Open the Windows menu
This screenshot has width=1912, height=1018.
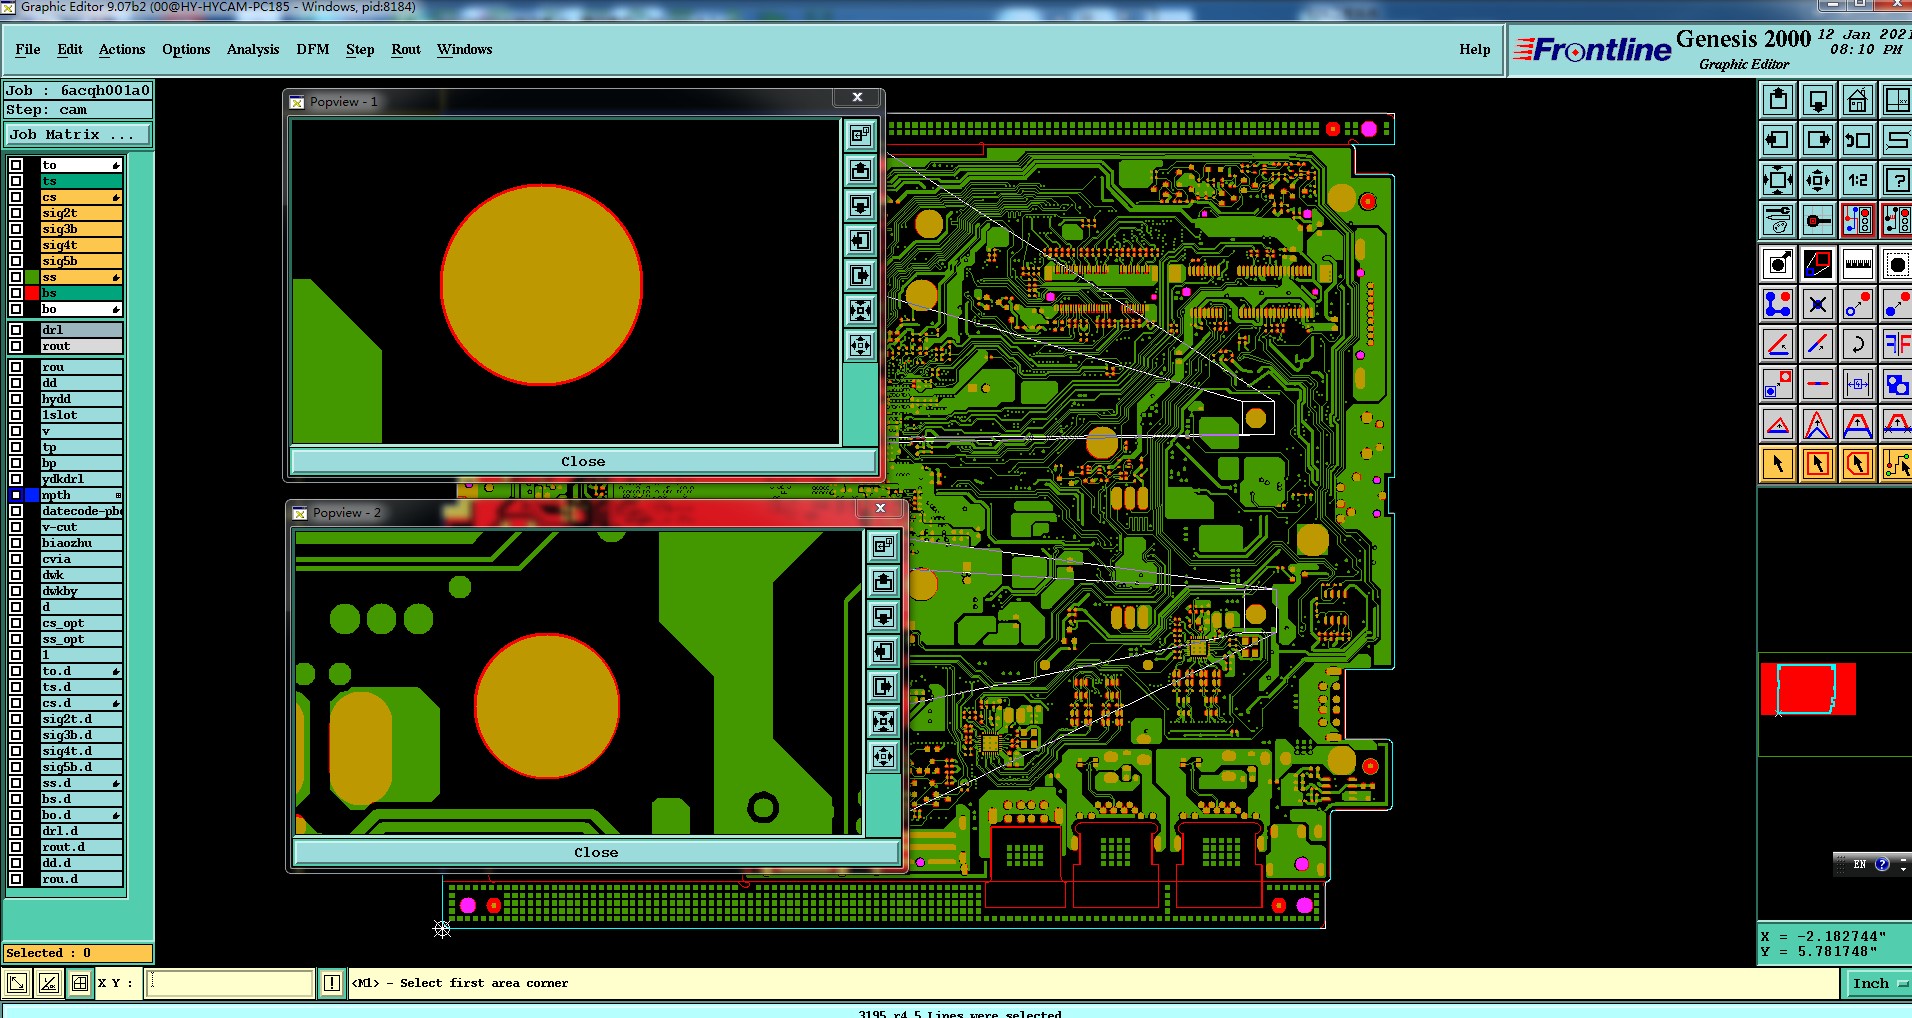point(465,49)
